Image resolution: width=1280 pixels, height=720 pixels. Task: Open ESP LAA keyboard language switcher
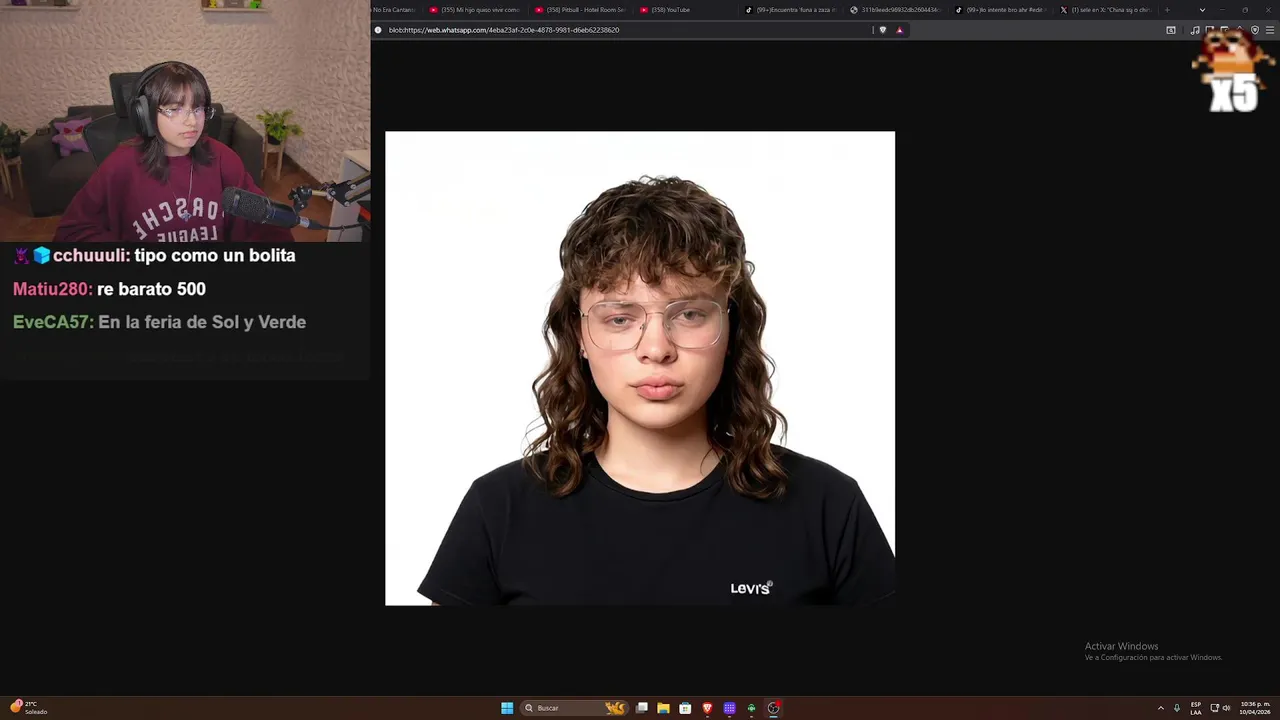[1196, 708]
